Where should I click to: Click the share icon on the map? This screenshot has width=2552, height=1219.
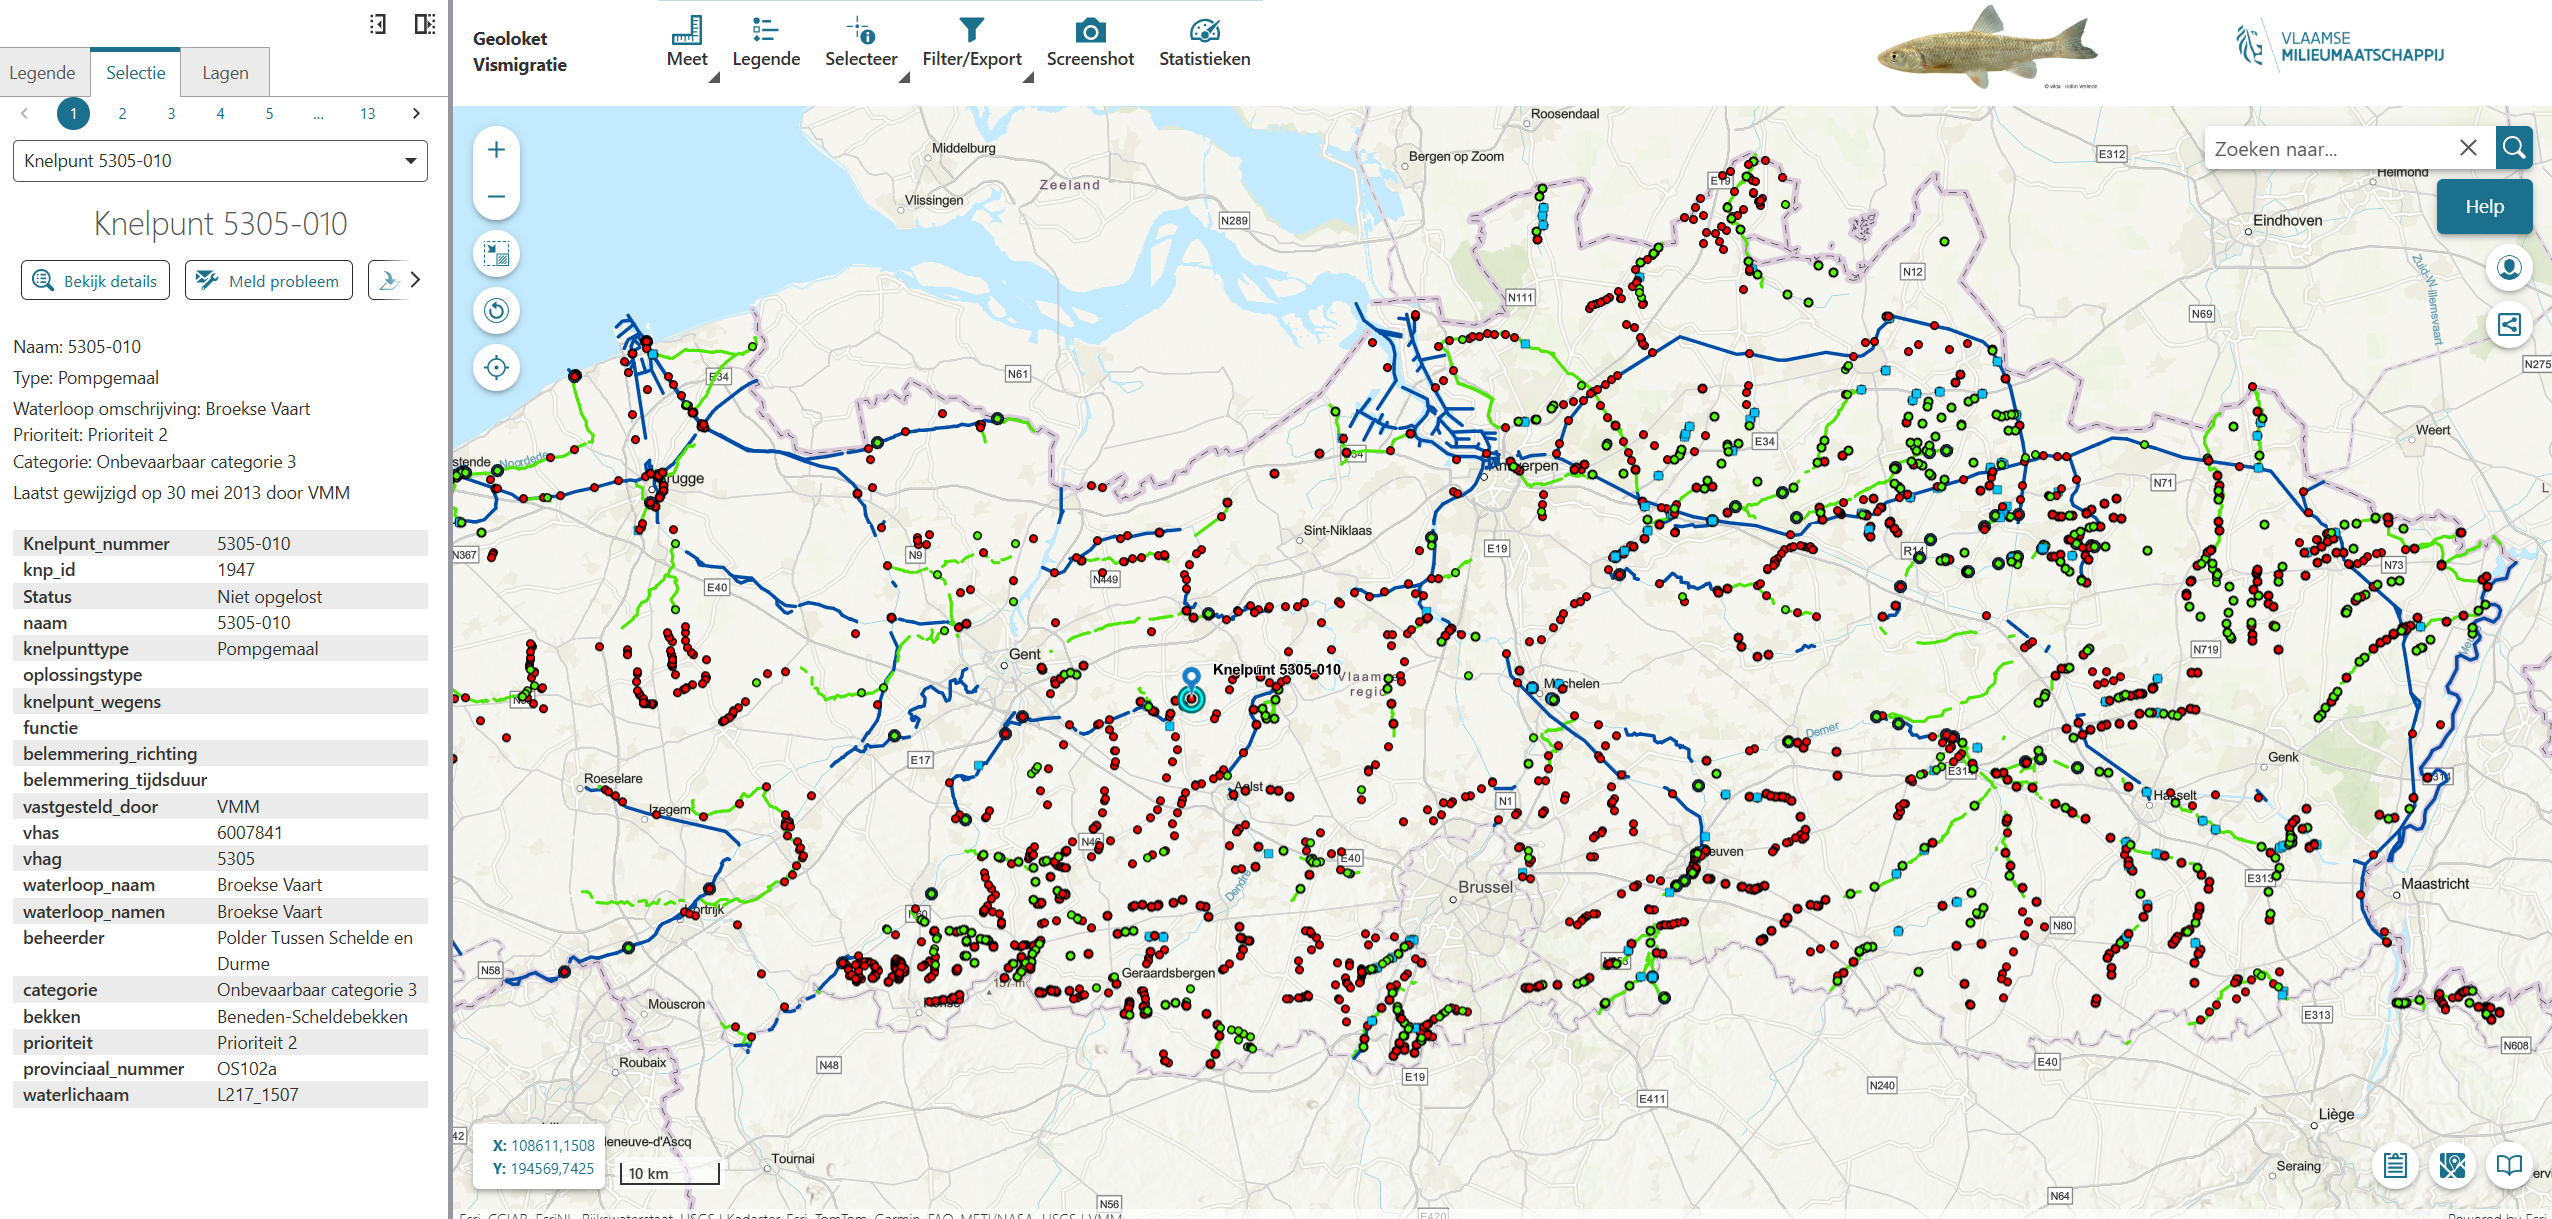tap(2509, 325)
